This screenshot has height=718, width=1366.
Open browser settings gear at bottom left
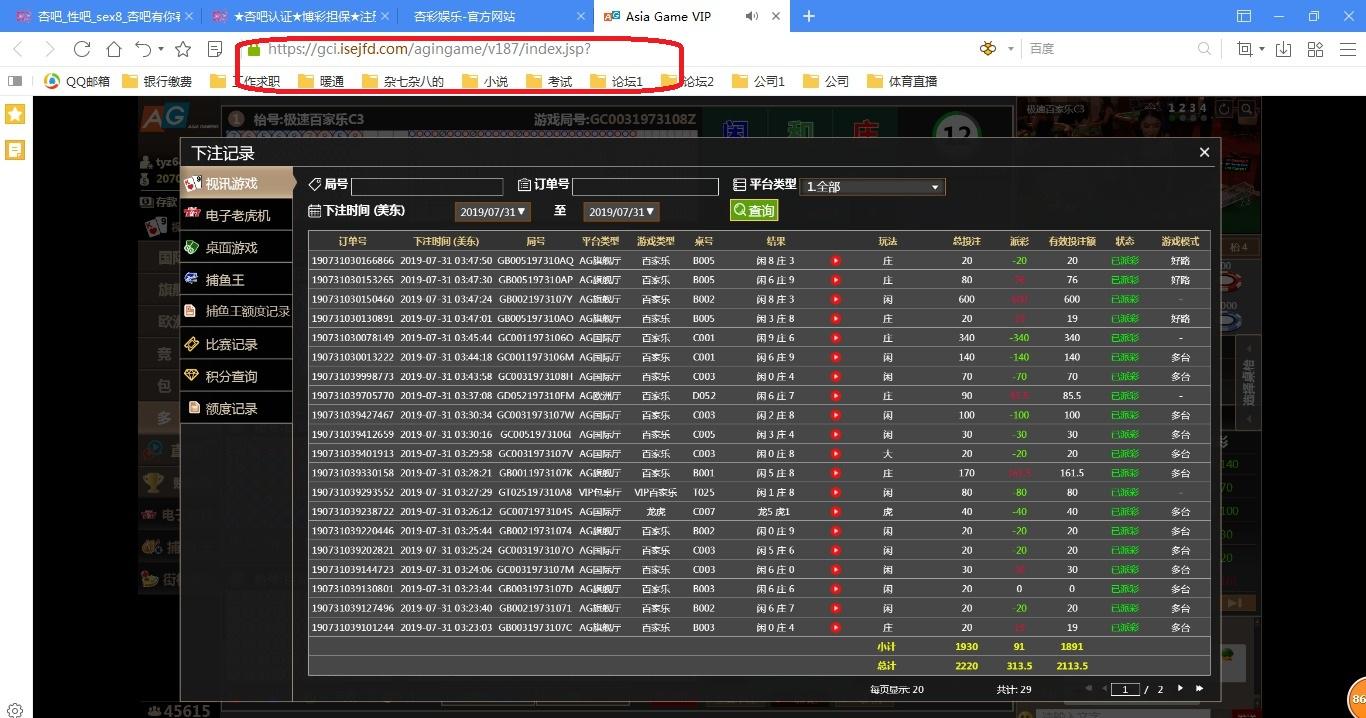click(x=15, y=710)
